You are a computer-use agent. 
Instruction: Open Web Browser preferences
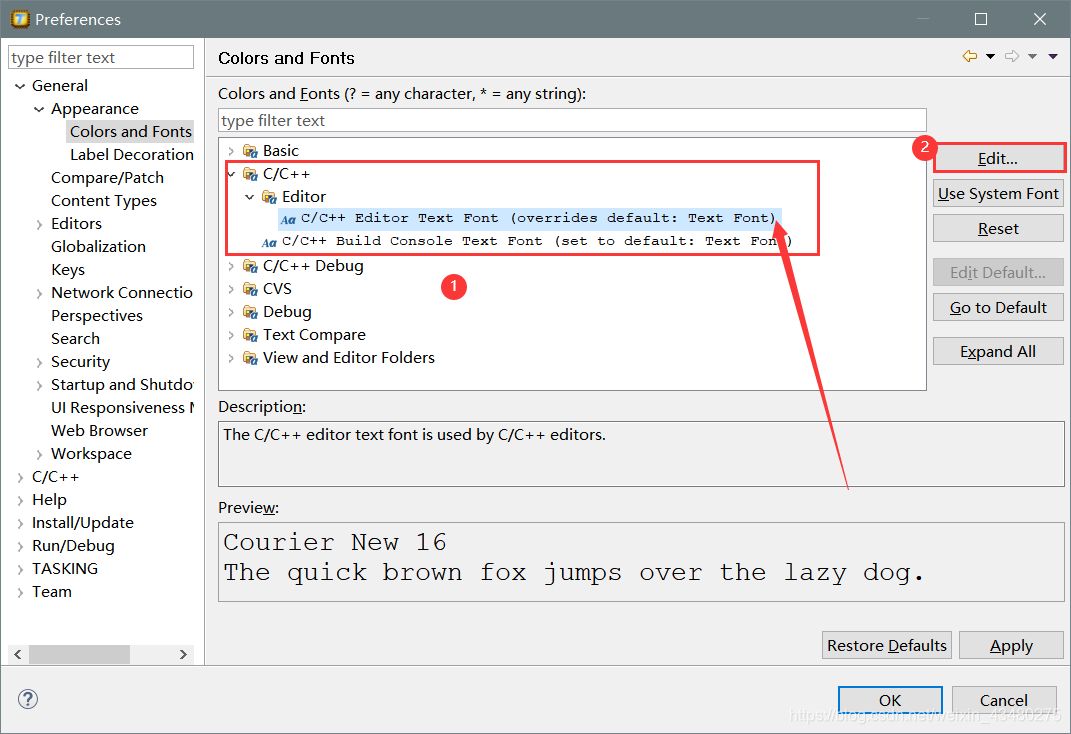point(99,431)
